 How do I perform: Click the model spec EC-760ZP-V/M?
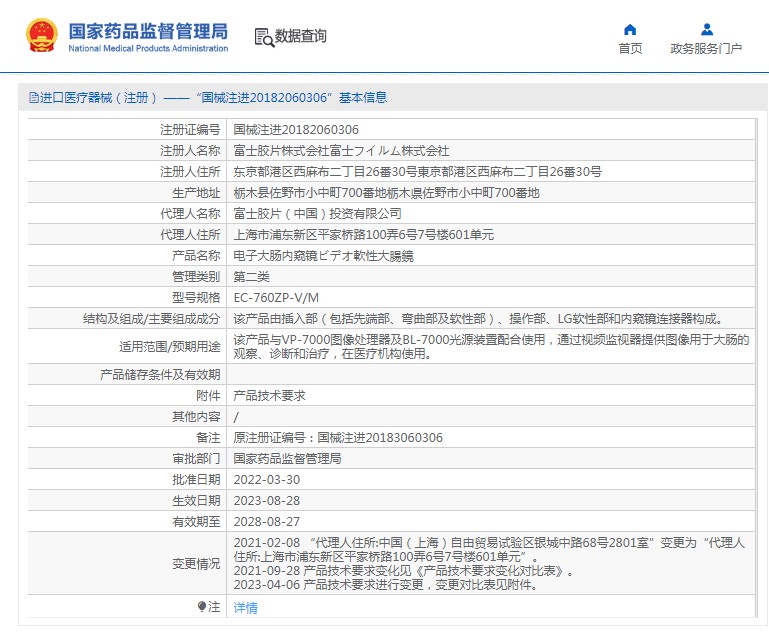click(276, 297)
